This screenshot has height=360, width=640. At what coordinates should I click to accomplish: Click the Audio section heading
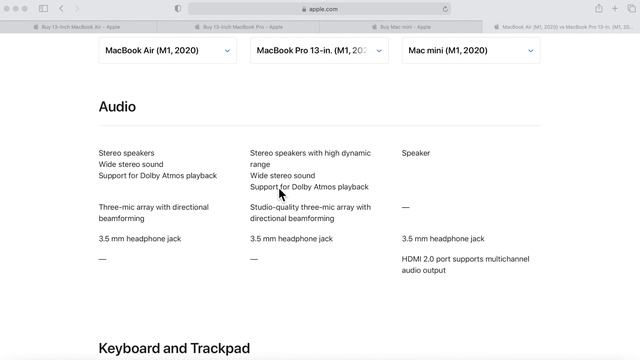click(x=117, y=107)
